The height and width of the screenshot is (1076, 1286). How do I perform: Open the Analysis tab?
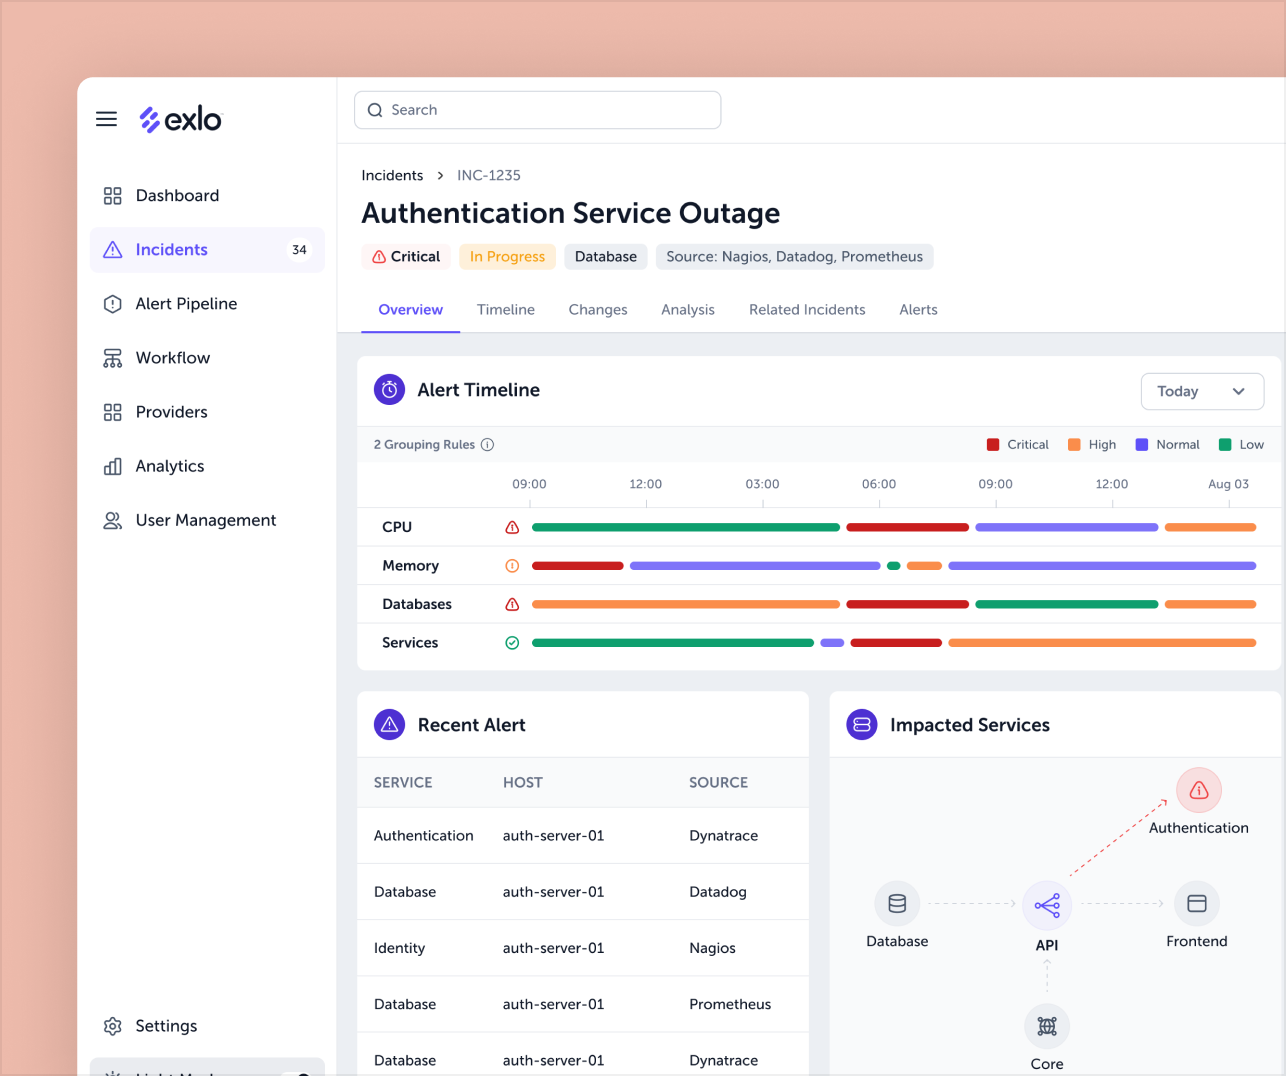(x=688, y=310)
